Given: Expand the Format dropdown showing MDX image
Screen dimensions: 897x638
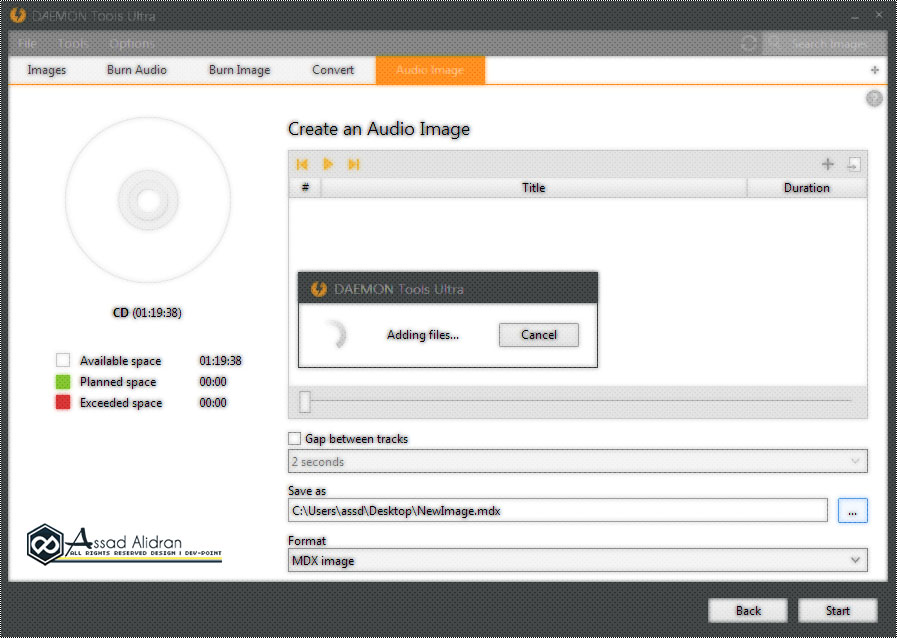Looking at the screenshot, I should tap(578, 560).
